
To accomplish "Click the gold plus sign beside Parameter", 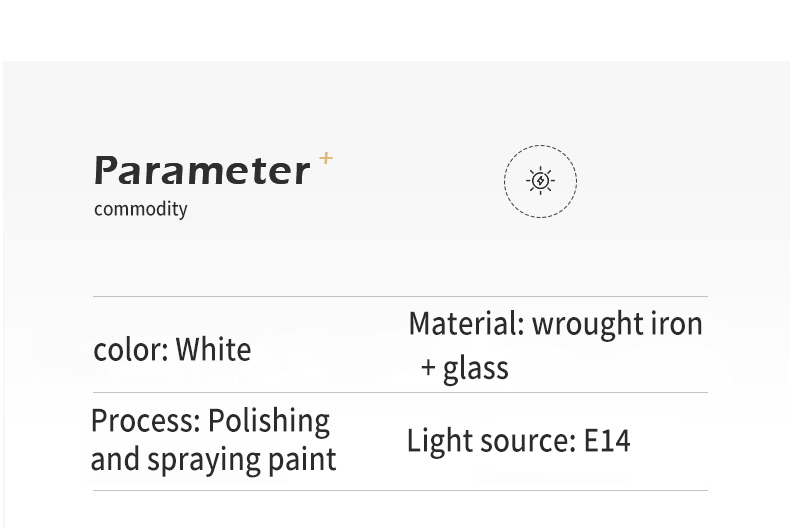I will click(326, 158).
